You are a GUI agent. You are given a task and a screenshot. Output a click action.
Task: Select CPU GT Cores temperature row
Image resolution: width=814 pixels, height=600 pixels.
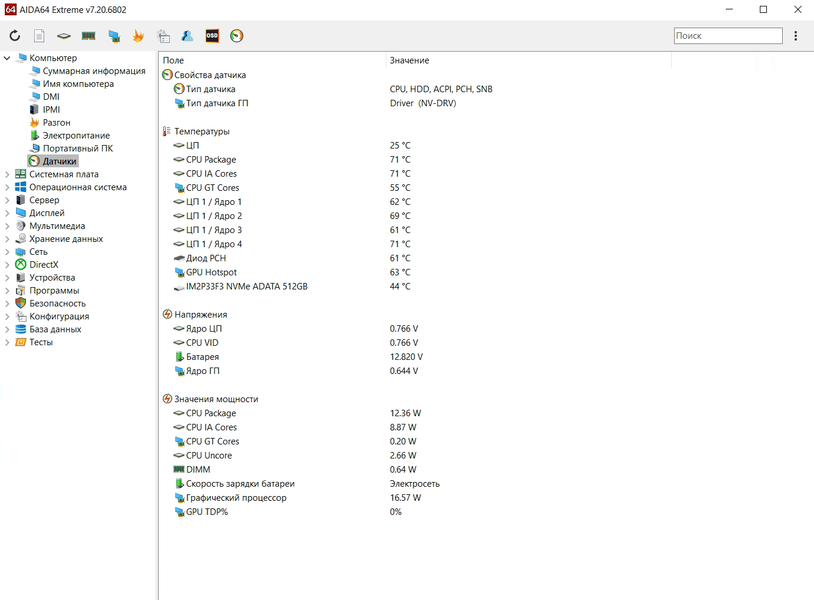point(291,187)
